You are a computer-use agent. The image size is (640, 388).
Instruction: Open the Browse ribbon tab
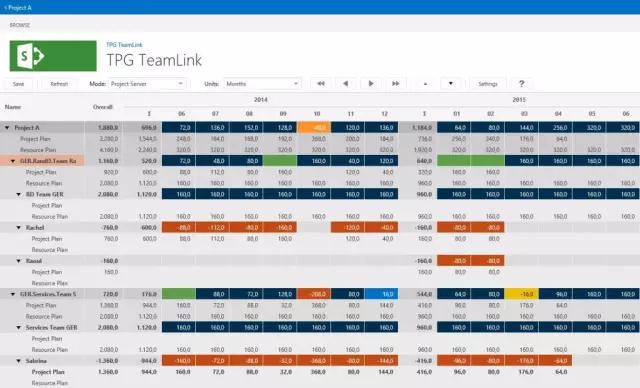(20, 25)
